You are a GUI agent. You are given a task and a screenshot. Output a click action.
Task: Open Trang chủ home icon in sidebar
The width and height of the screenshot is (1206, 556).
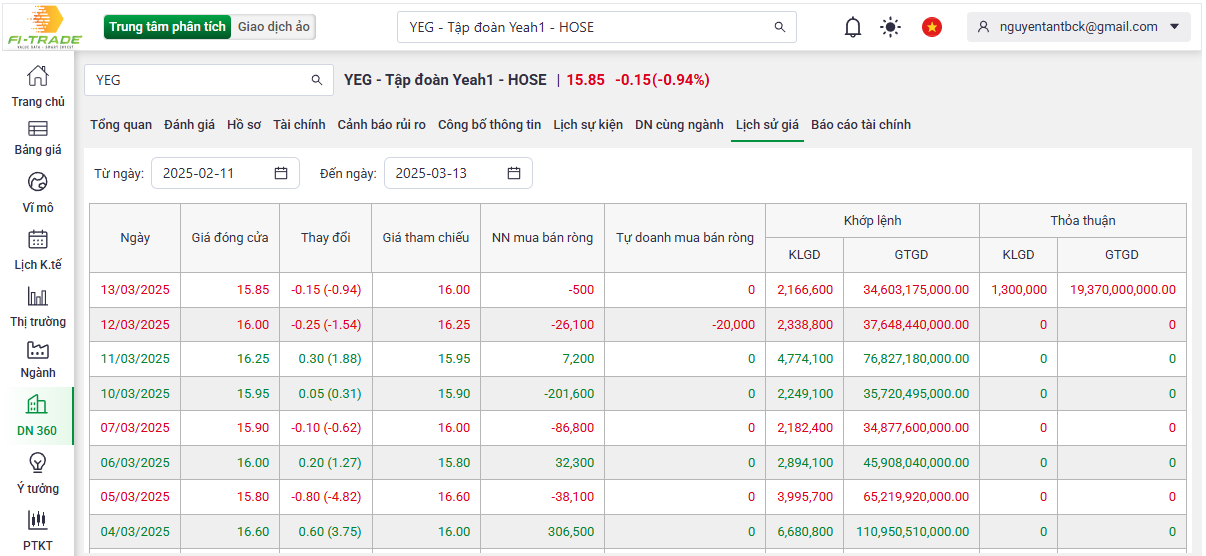click(37, 76)
